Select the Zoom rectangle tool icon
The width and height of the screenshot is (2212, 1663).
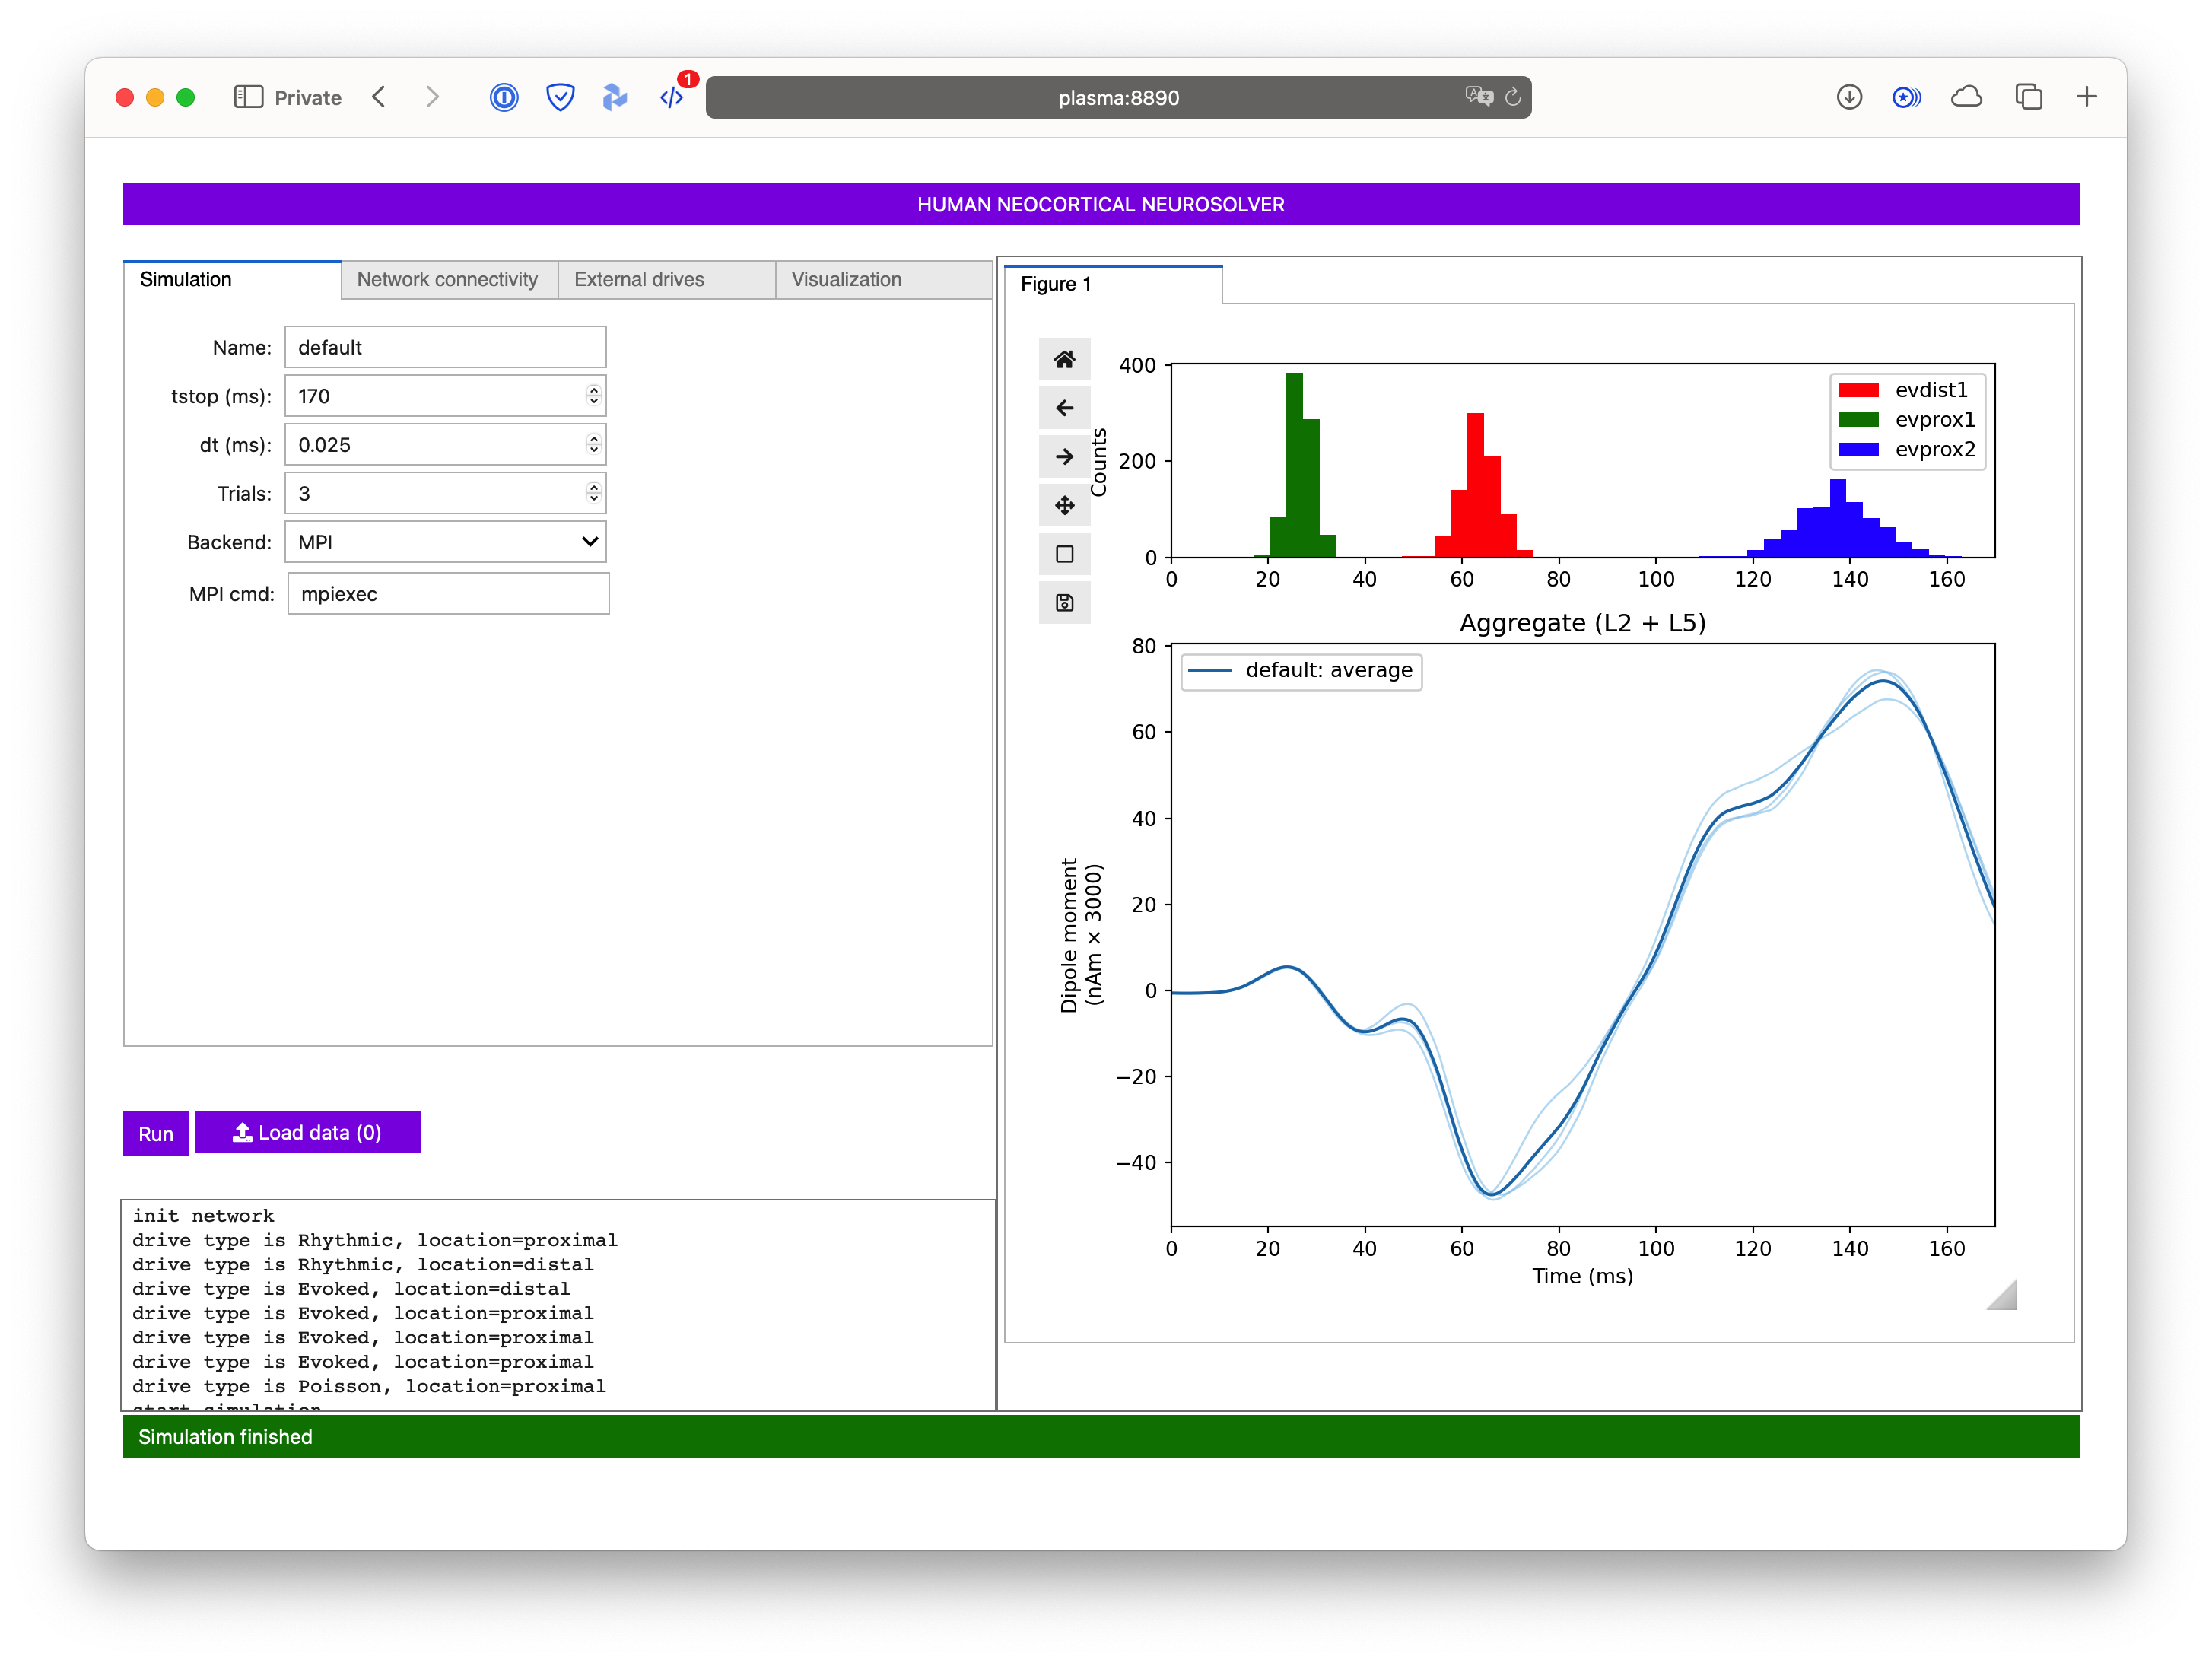1064,554
